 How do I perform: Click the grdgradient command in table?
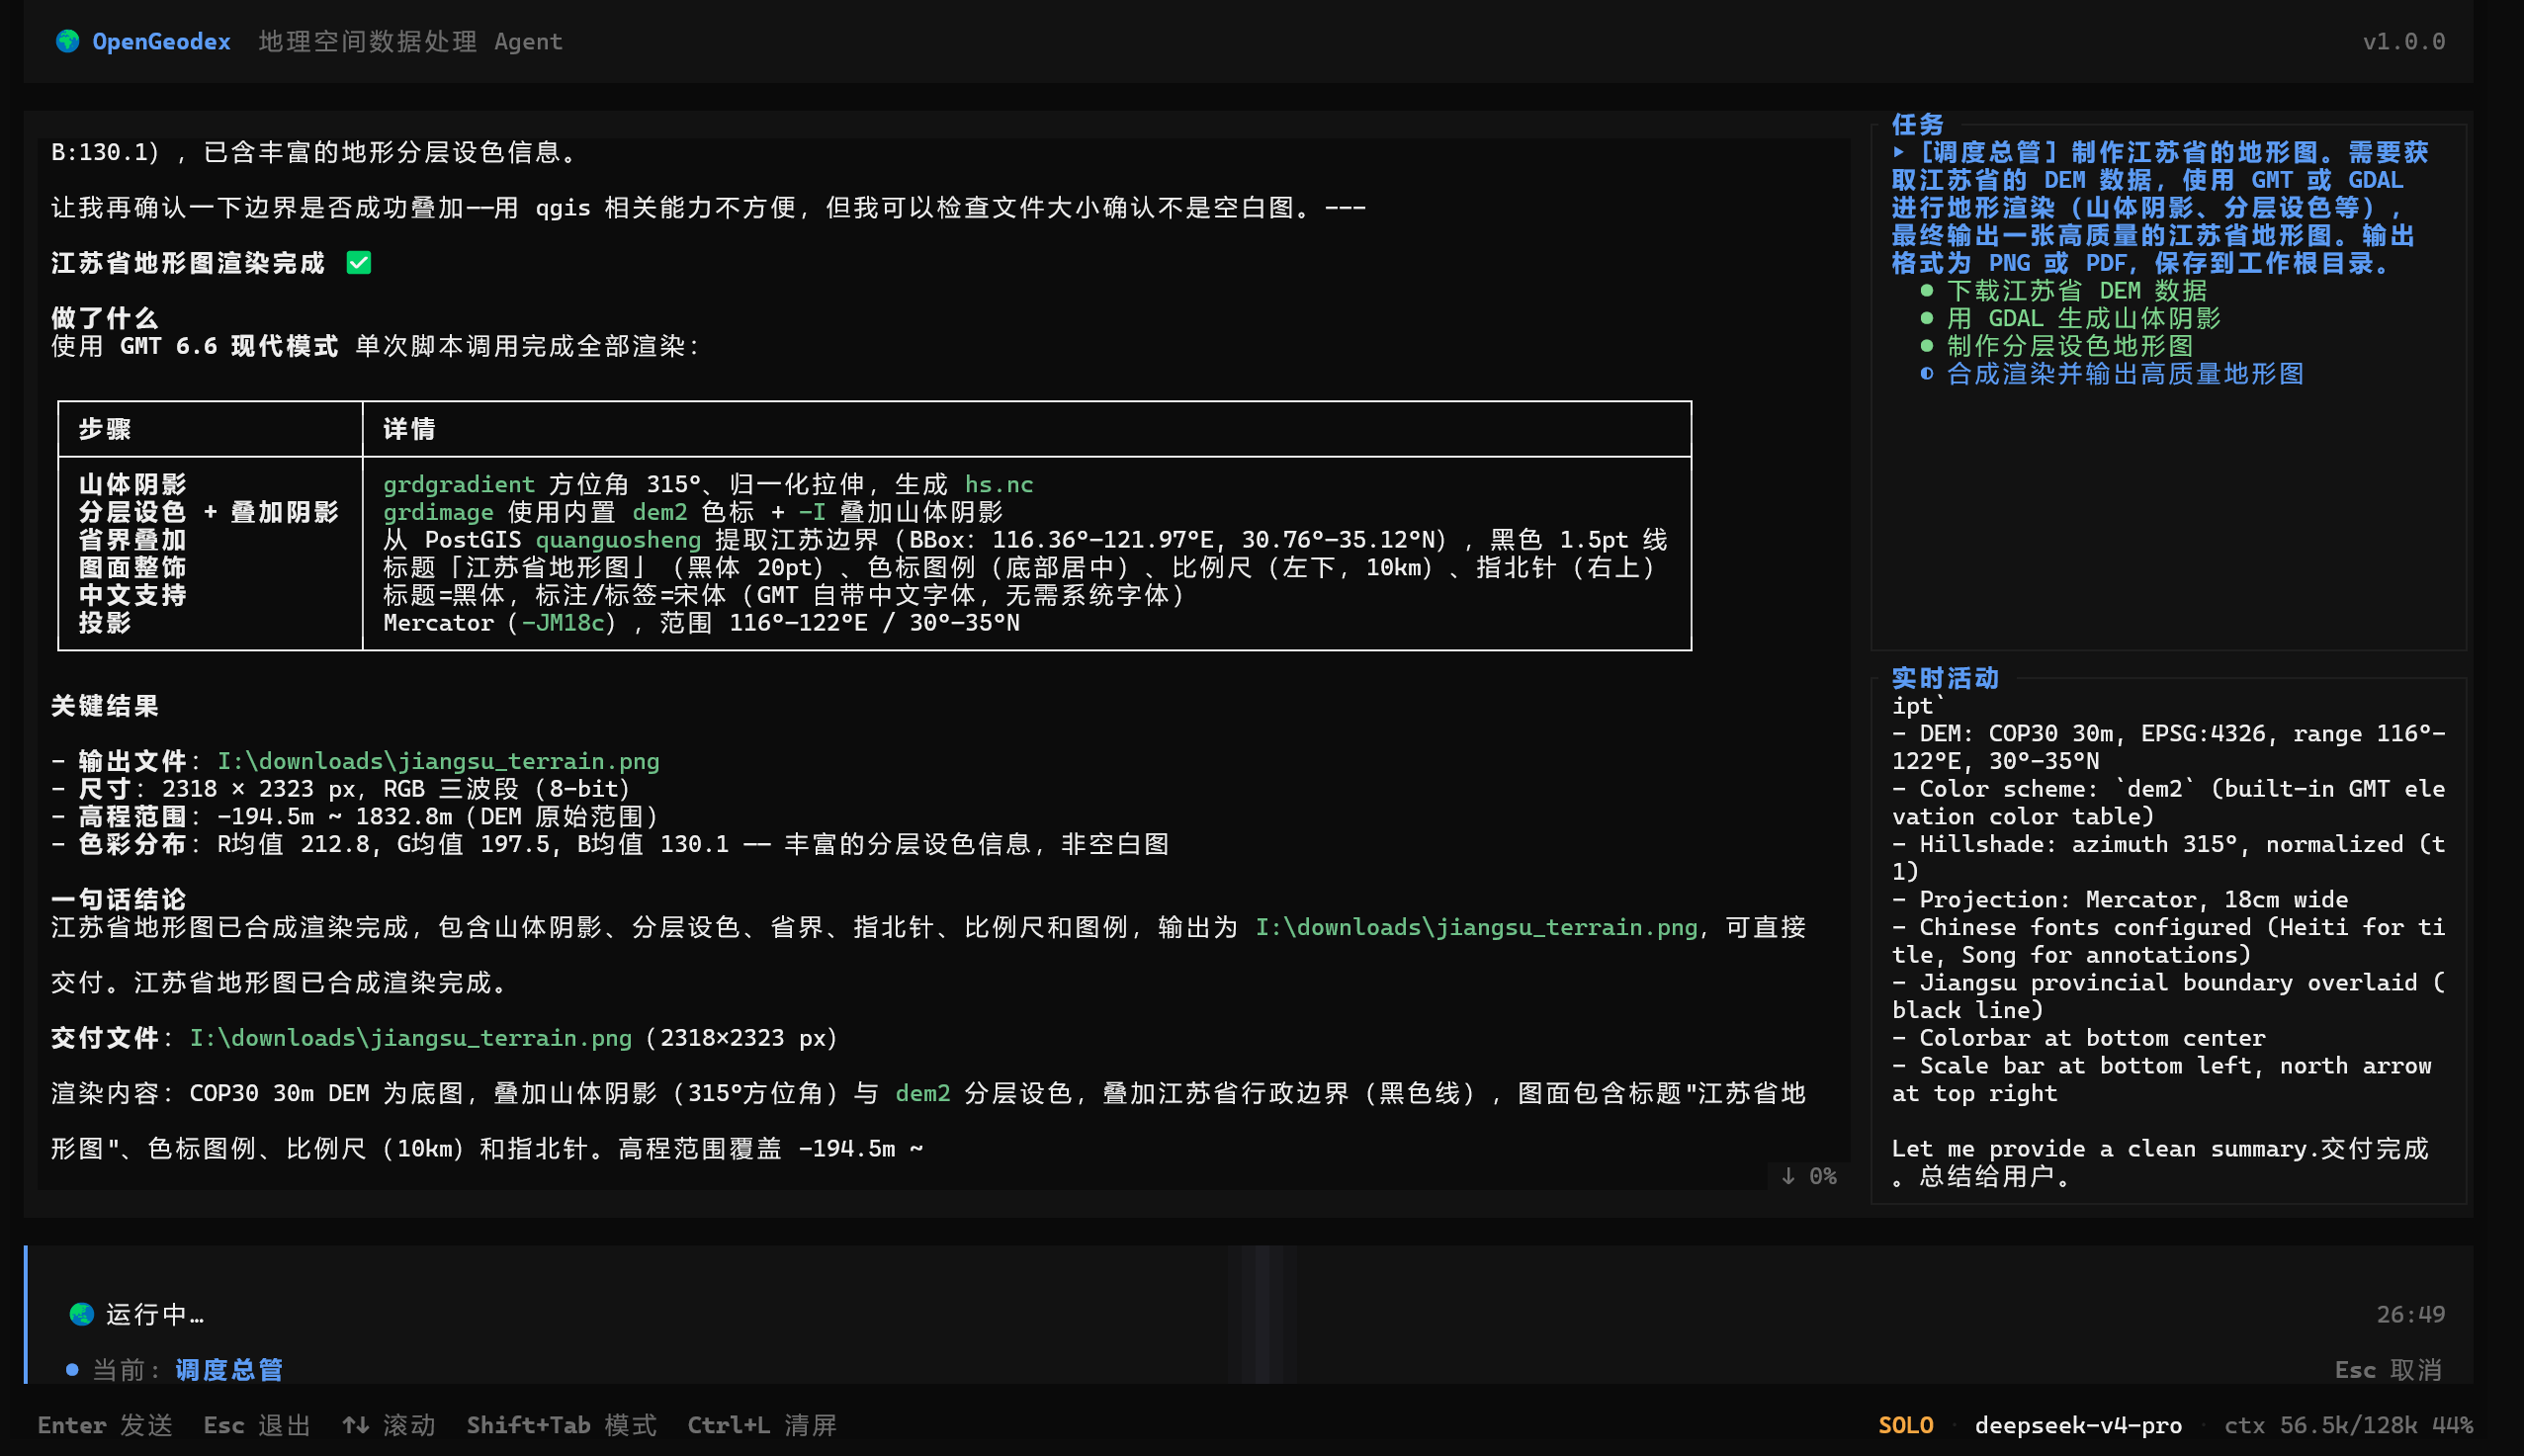pyautogui.click(x=459, y=485)
